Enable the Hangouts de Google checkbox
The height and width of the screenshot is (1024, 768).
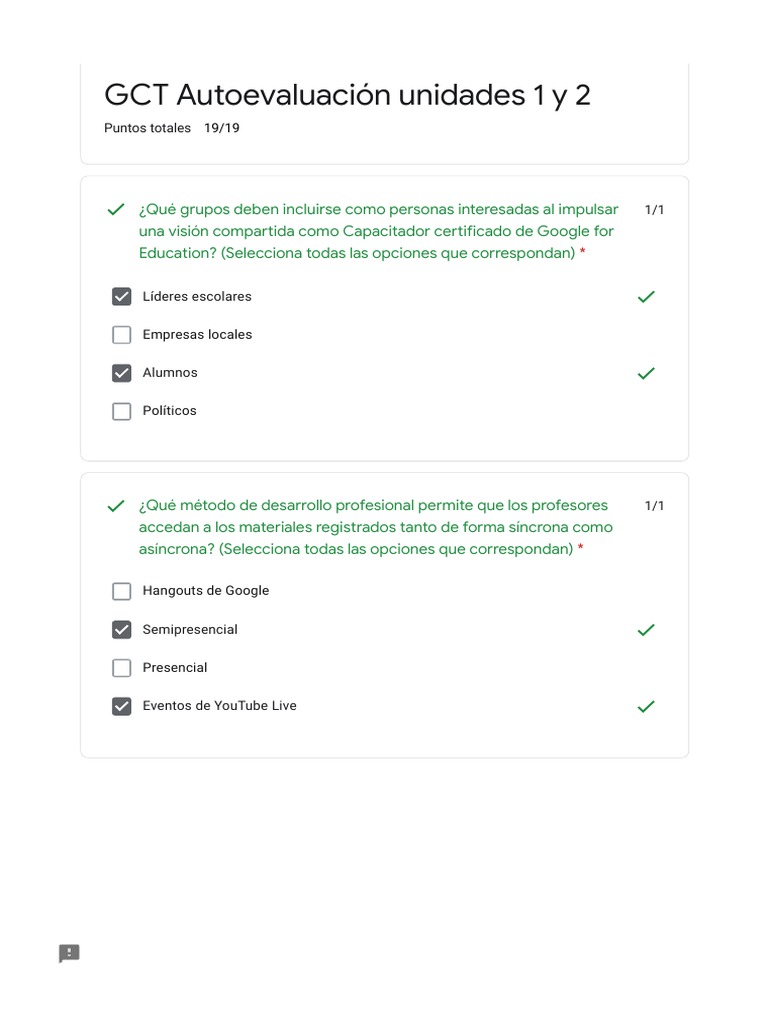click(122, 591)
